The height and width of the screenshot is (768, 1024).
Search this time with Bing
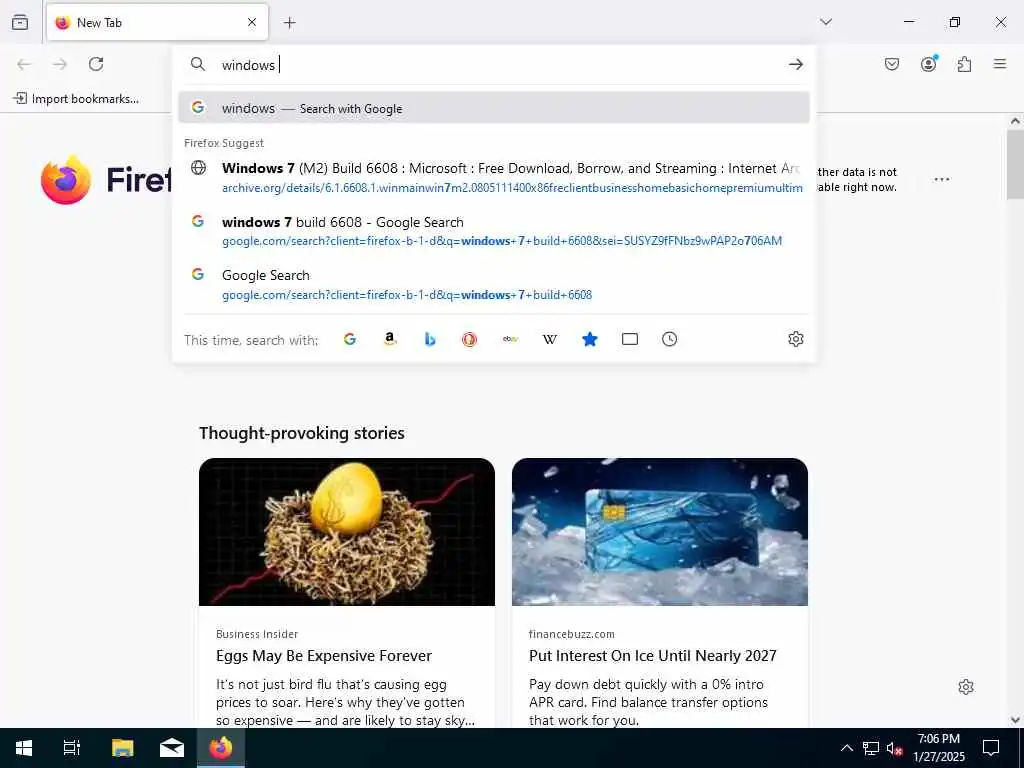coord(430,339)
